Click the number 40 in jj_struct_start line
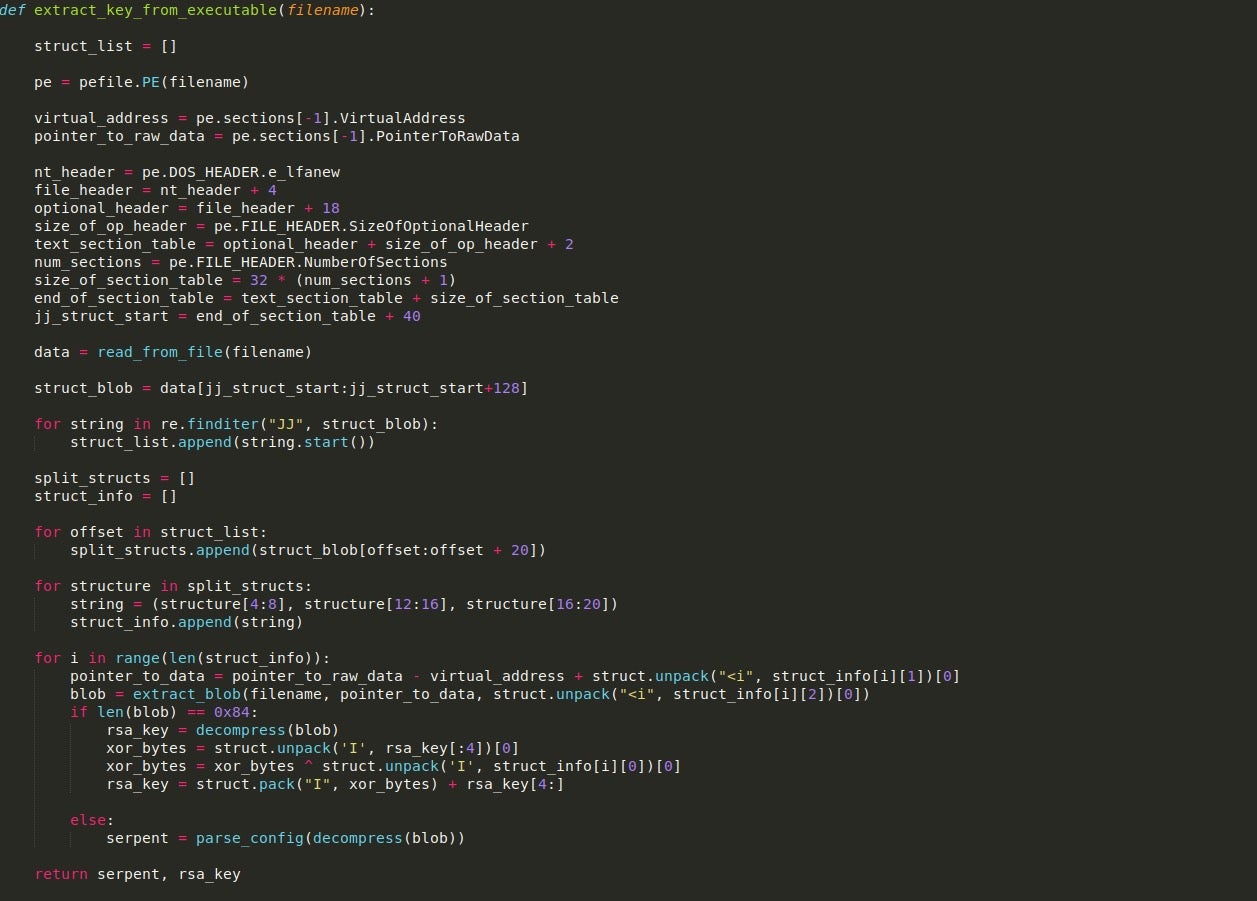 (x=411, y=316)
